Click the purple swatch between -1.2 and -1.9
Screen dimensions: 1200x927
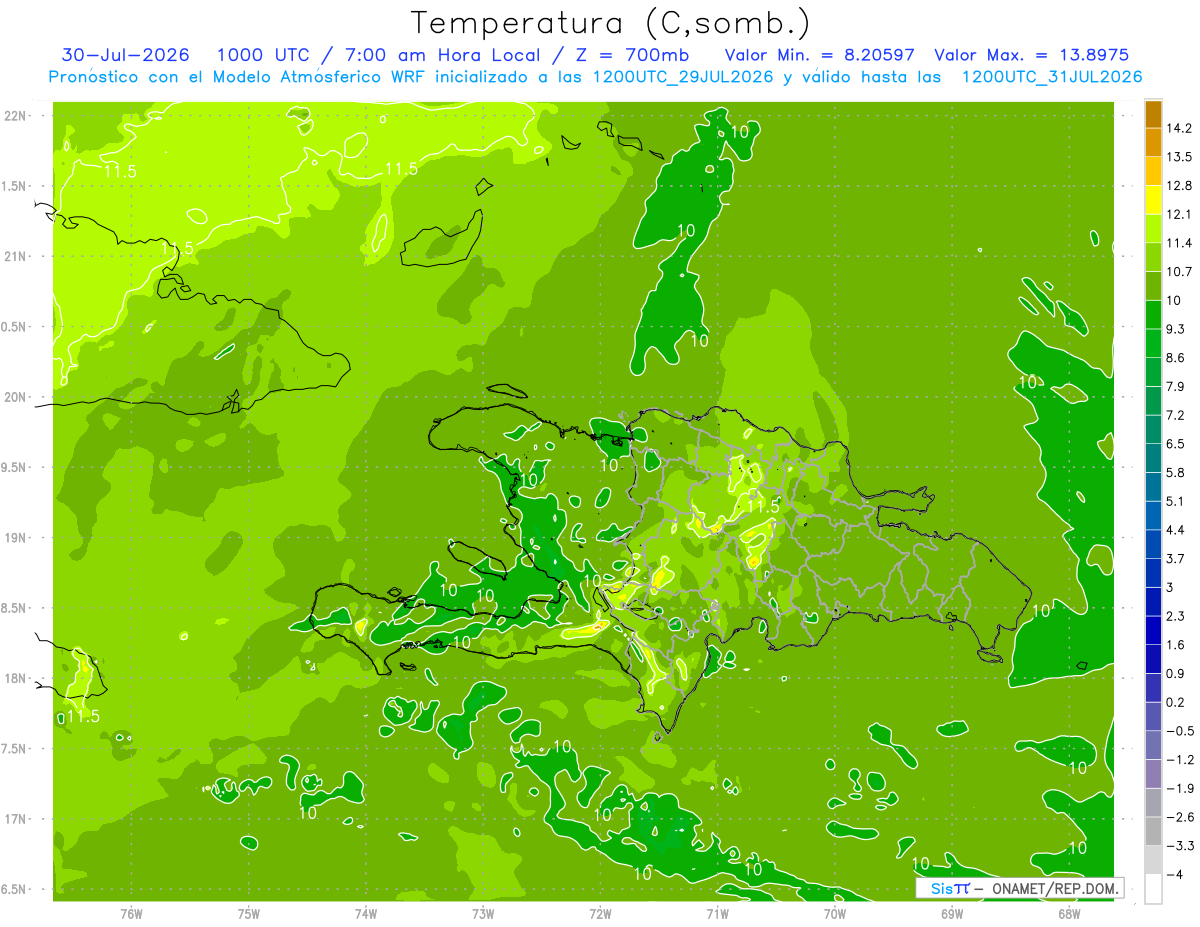point(1153,775)
